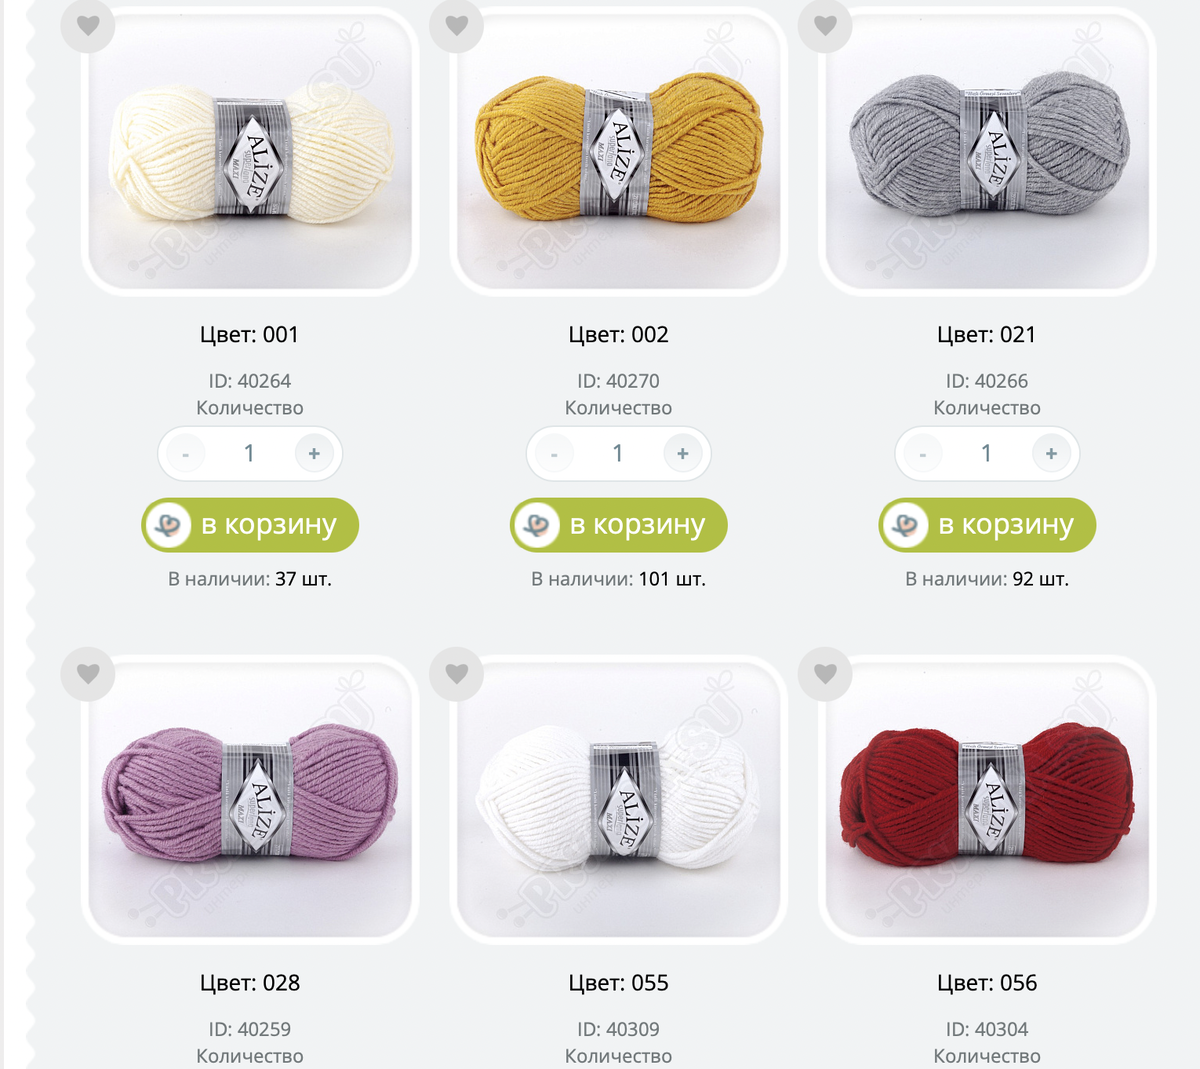Add color 002 to the basket
This screenshot has height=1069, width=1200.
point(619,525)
